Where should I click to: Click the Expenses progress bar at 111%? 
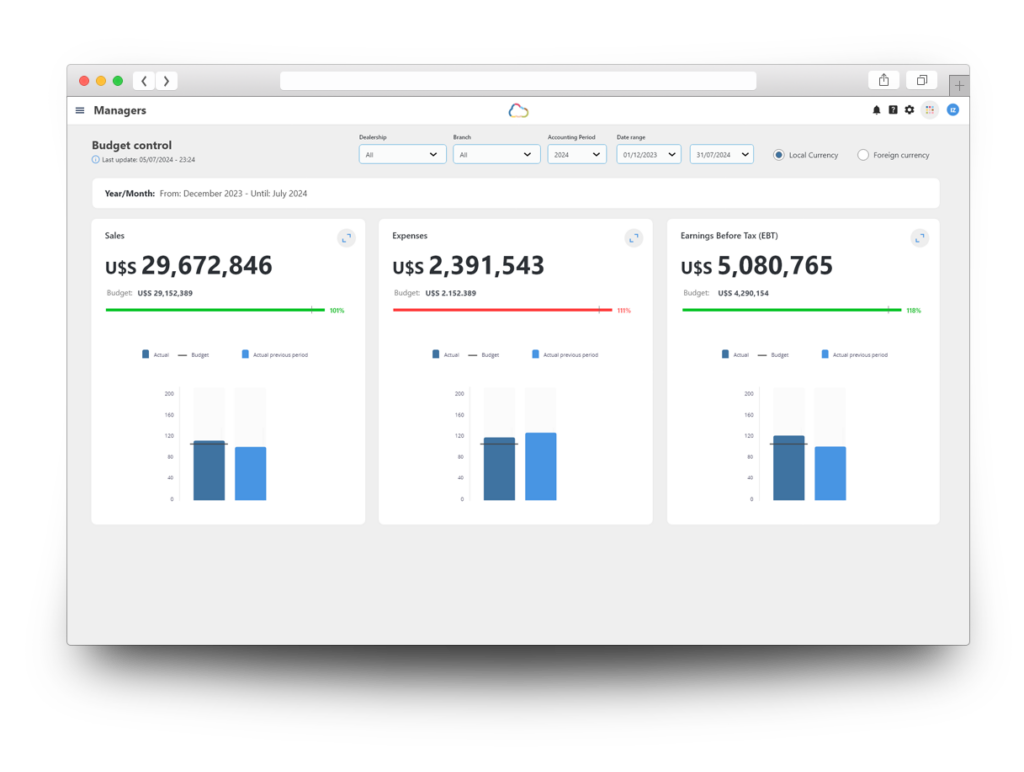coord(502,310)
